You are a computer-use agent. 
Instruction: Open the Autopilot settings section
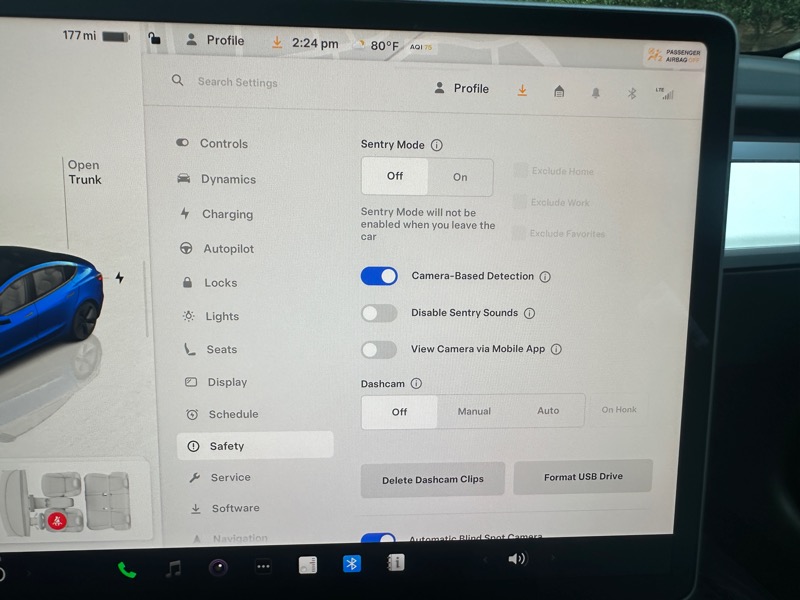coord(229,249)
